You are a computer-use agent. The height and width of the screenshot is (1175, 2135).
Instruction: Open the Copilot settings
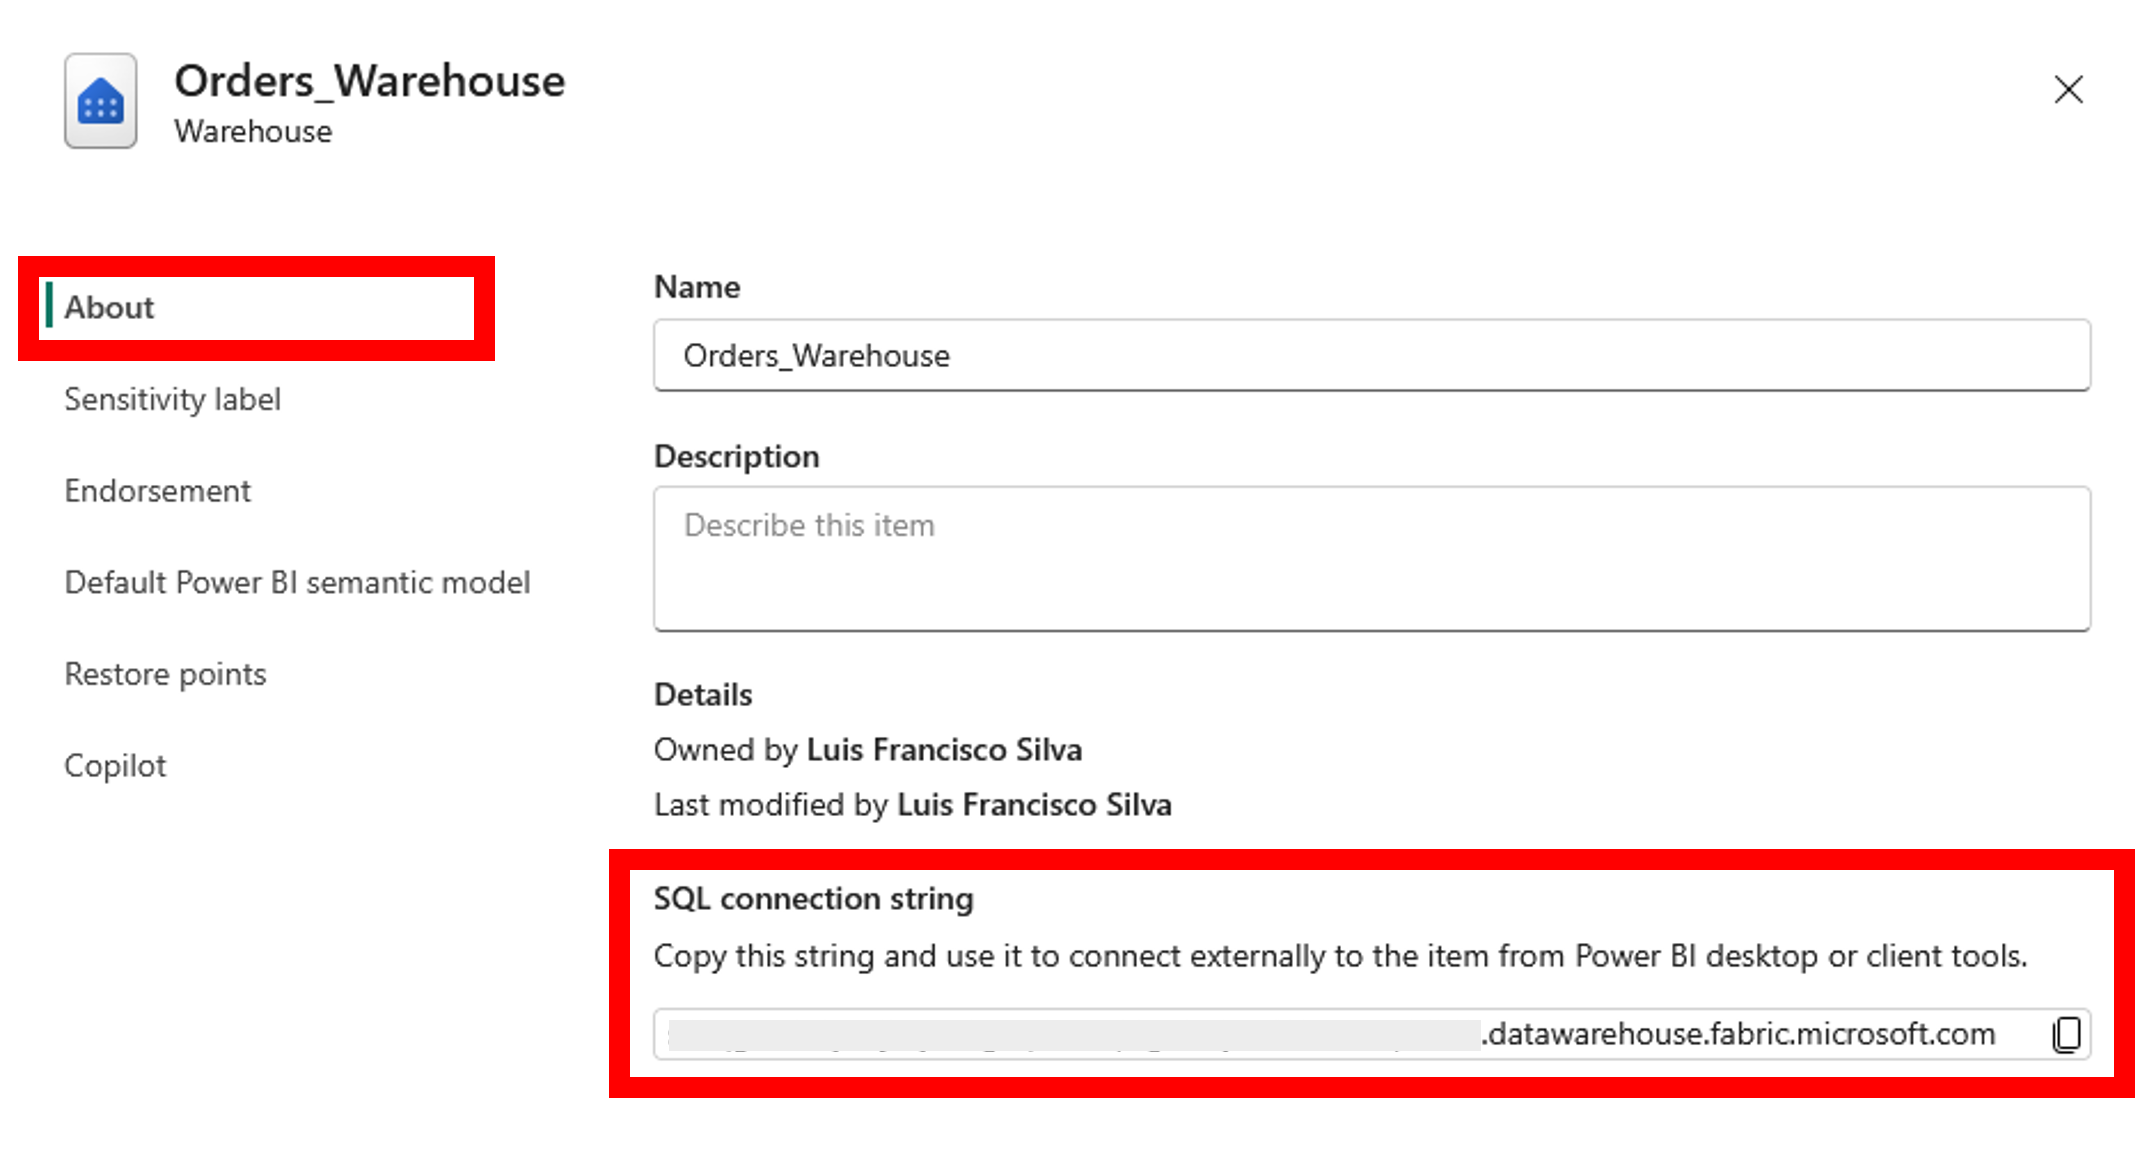click(x=115, y=766)
